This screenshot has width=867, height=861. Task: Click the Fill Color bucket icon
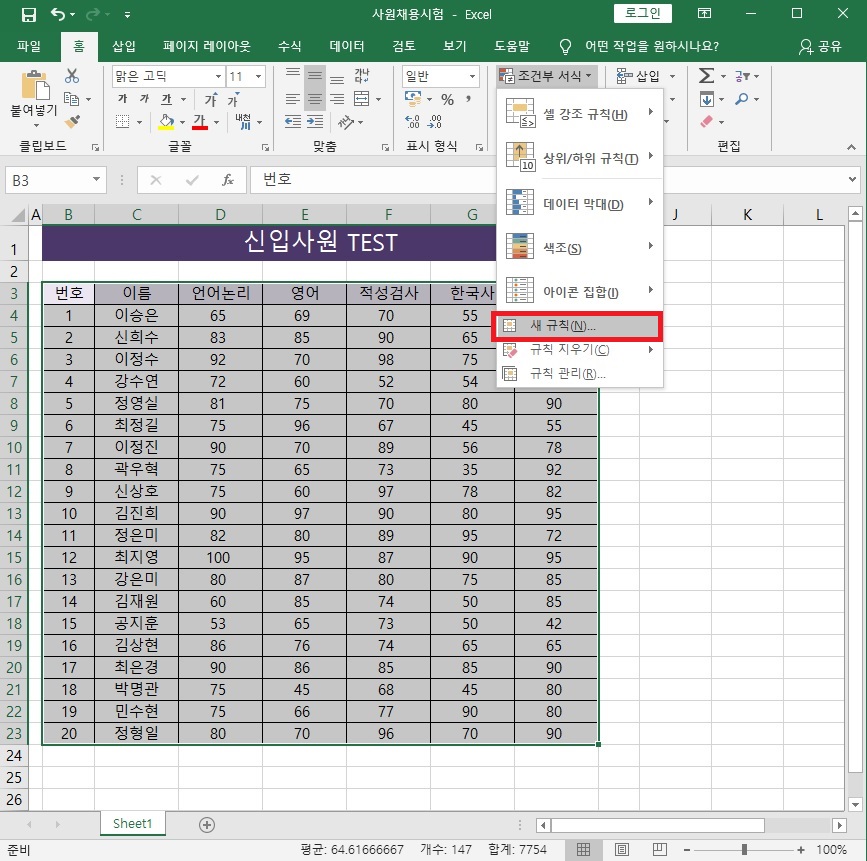166,122
